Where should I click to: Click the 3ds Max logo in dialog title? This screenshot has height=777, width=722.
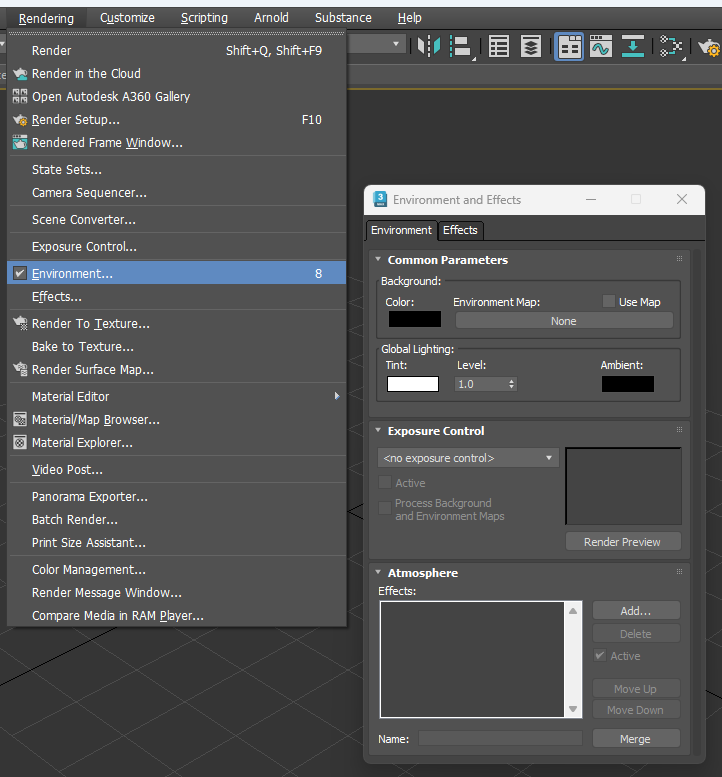pyautogui.click(x=380, y=199)
